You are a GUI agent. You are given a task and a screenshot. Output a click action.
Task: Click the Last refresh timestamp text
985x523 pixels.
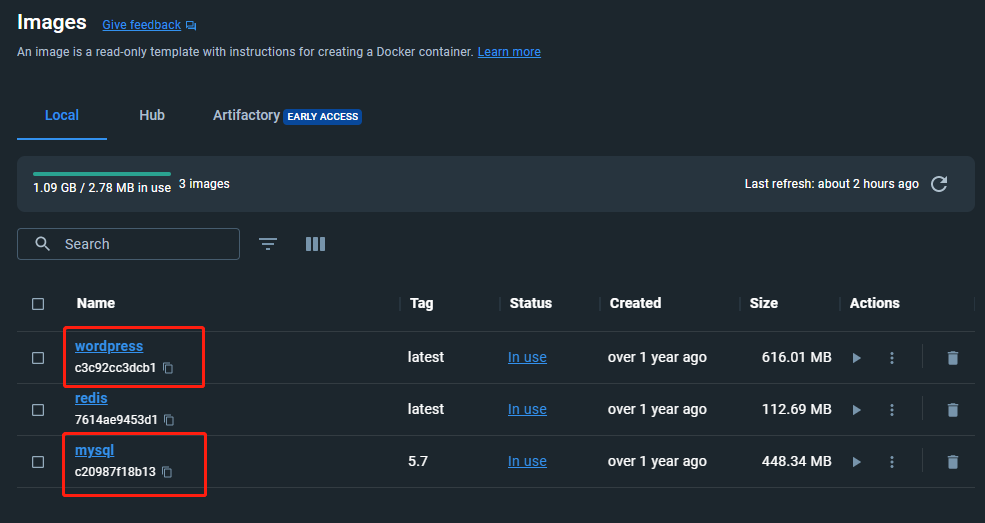[832, 184]
